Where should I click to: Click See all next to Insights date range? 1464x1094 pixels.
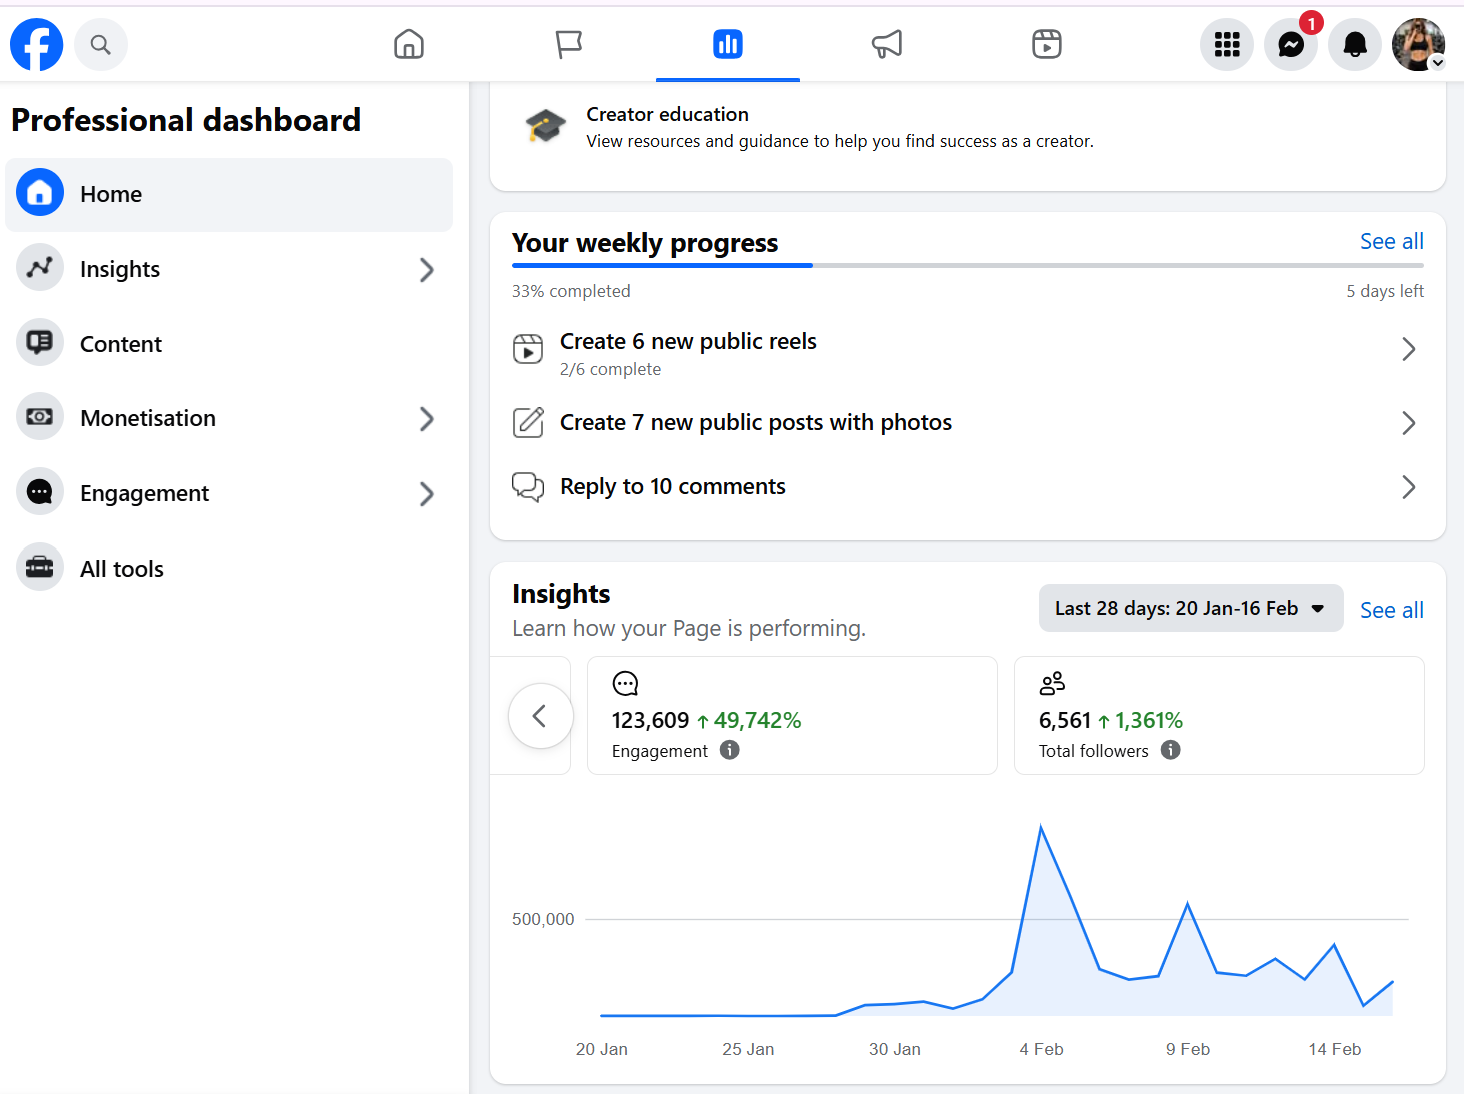1391,610
